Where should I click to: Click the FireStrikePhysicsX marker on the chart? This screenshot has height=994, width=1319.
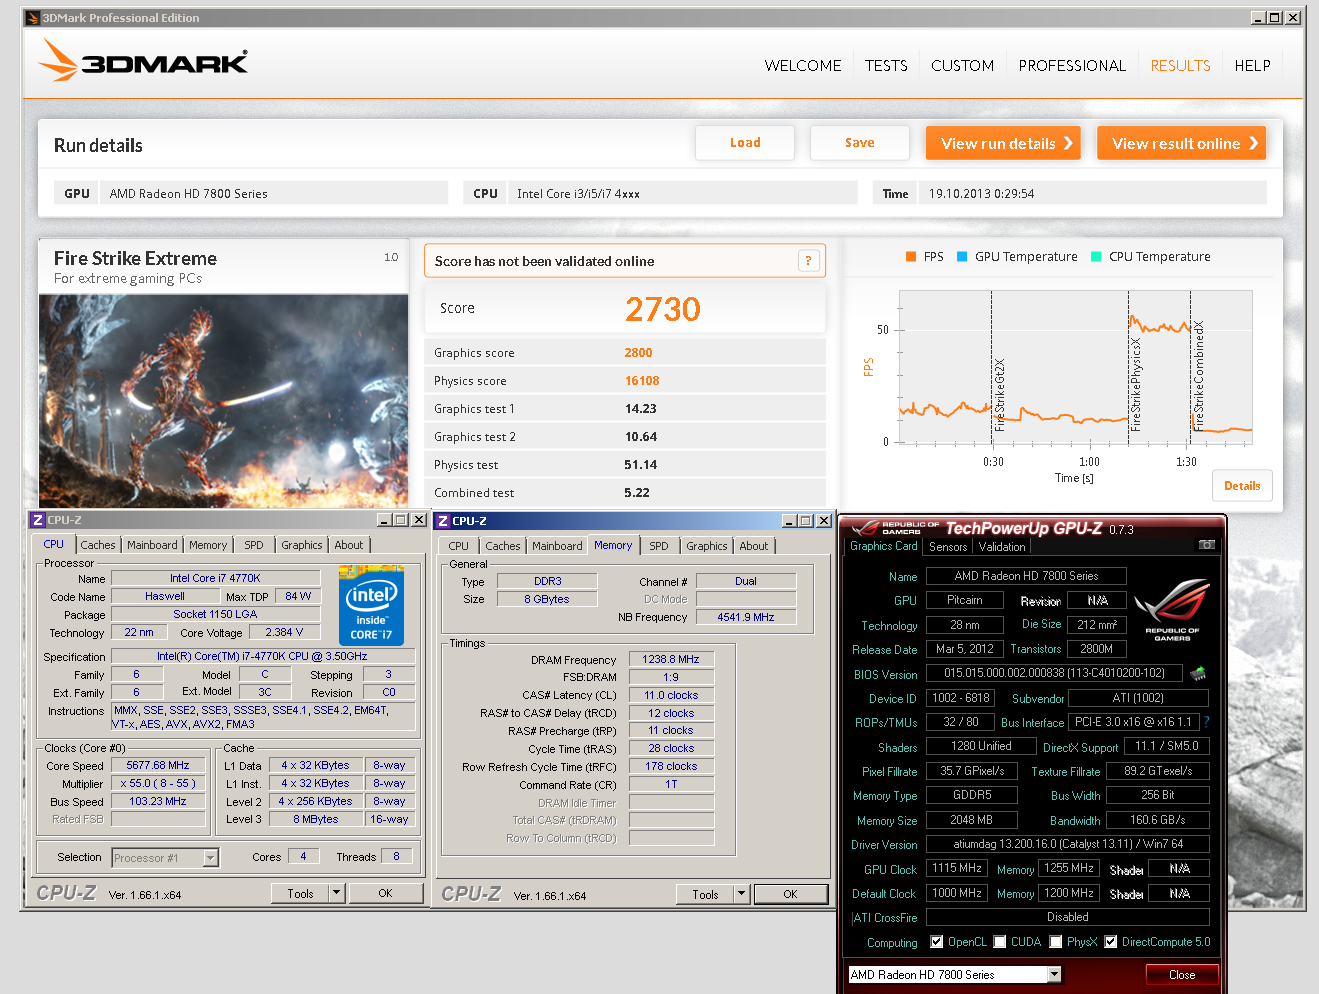pos(1135,384)
